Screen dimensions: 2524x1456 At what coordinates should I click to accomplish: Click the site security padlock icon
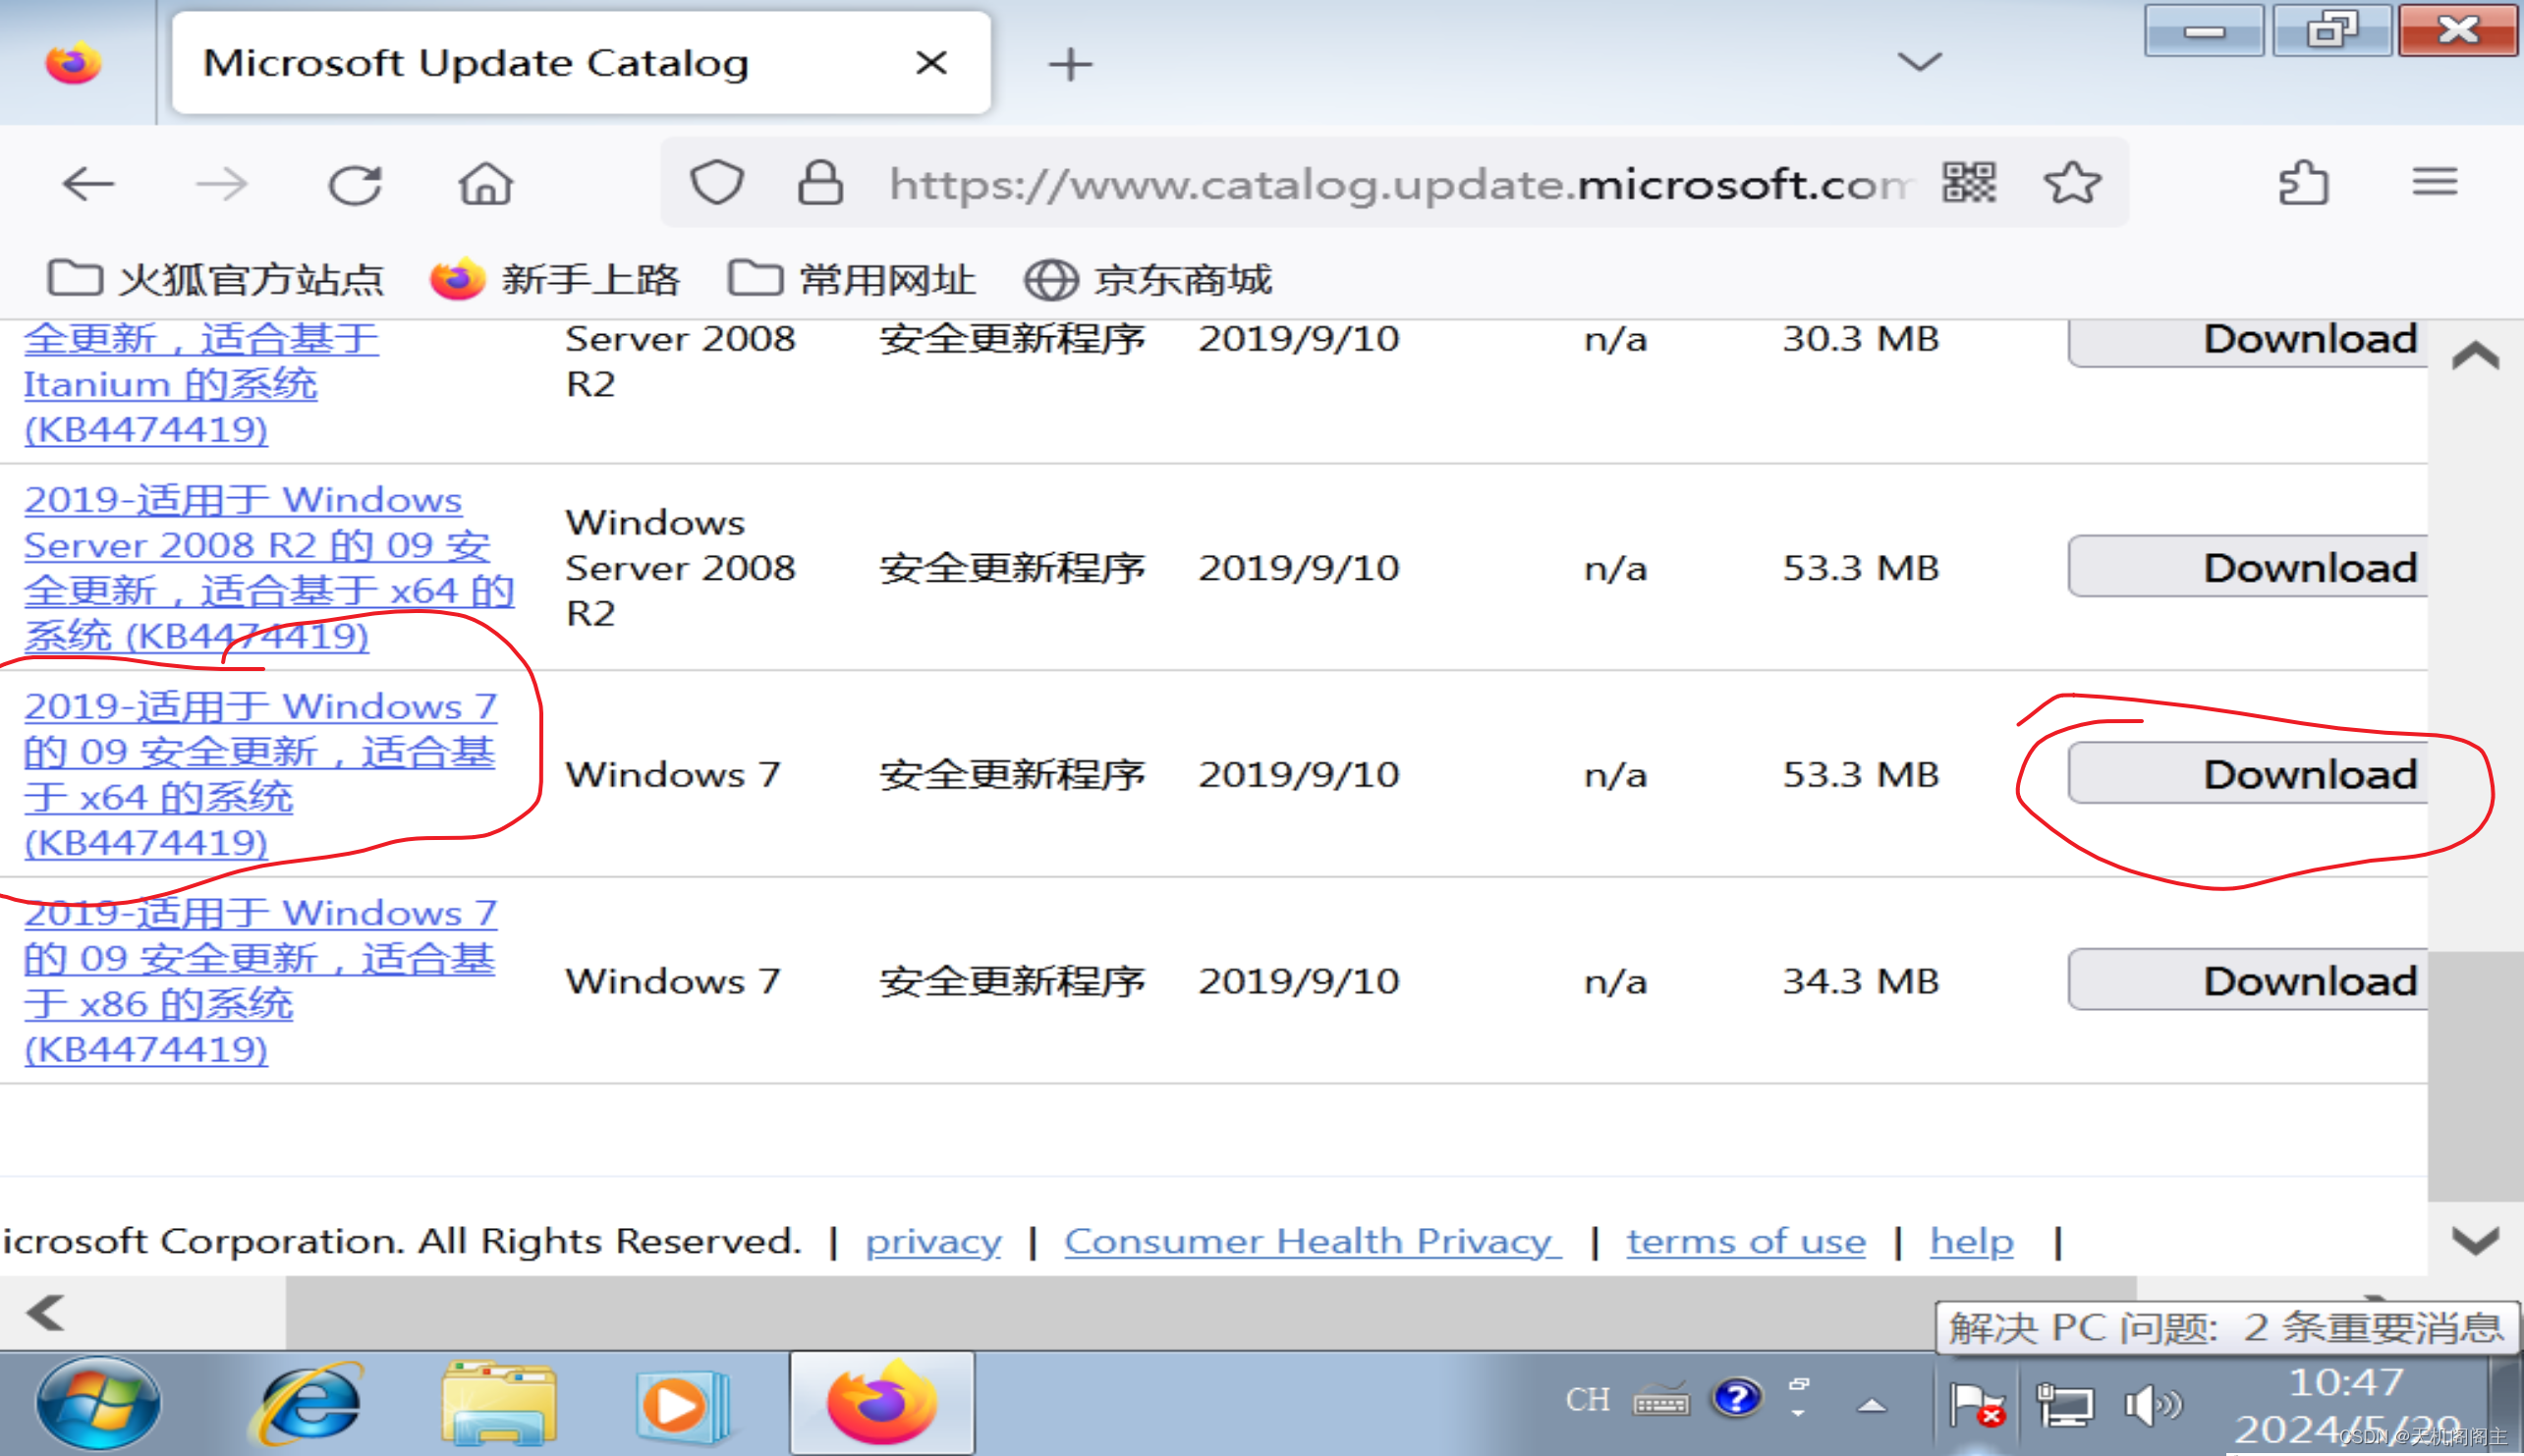tap(820, 183)
